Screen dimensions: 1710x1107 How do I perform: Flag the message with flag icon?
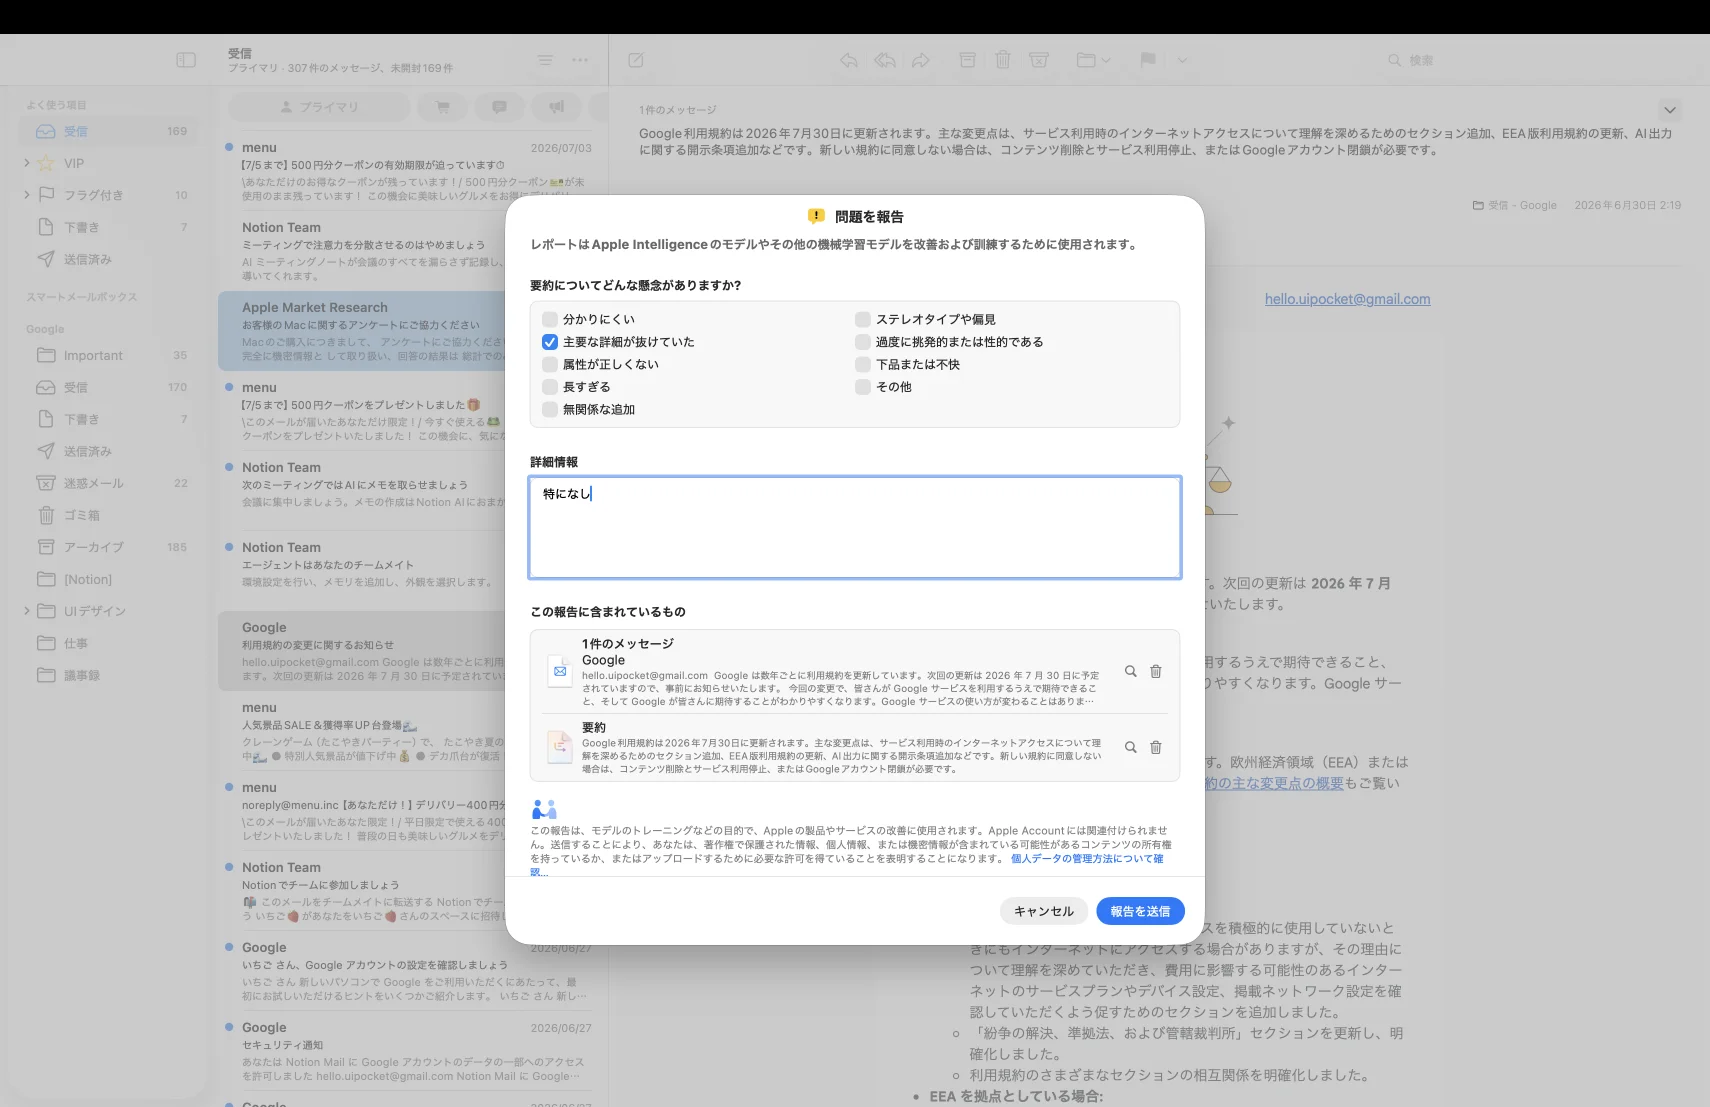[1148, 60]
